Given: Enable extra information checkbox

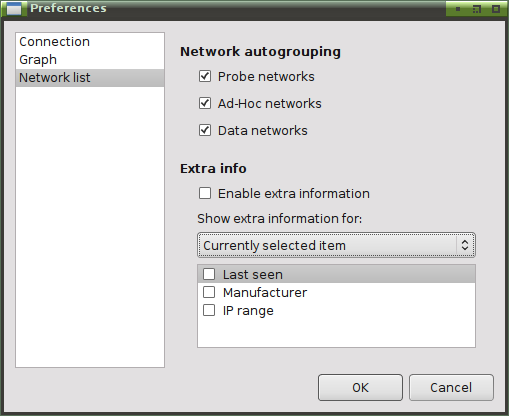Looking at the screenshot, I should click(205, 193).
